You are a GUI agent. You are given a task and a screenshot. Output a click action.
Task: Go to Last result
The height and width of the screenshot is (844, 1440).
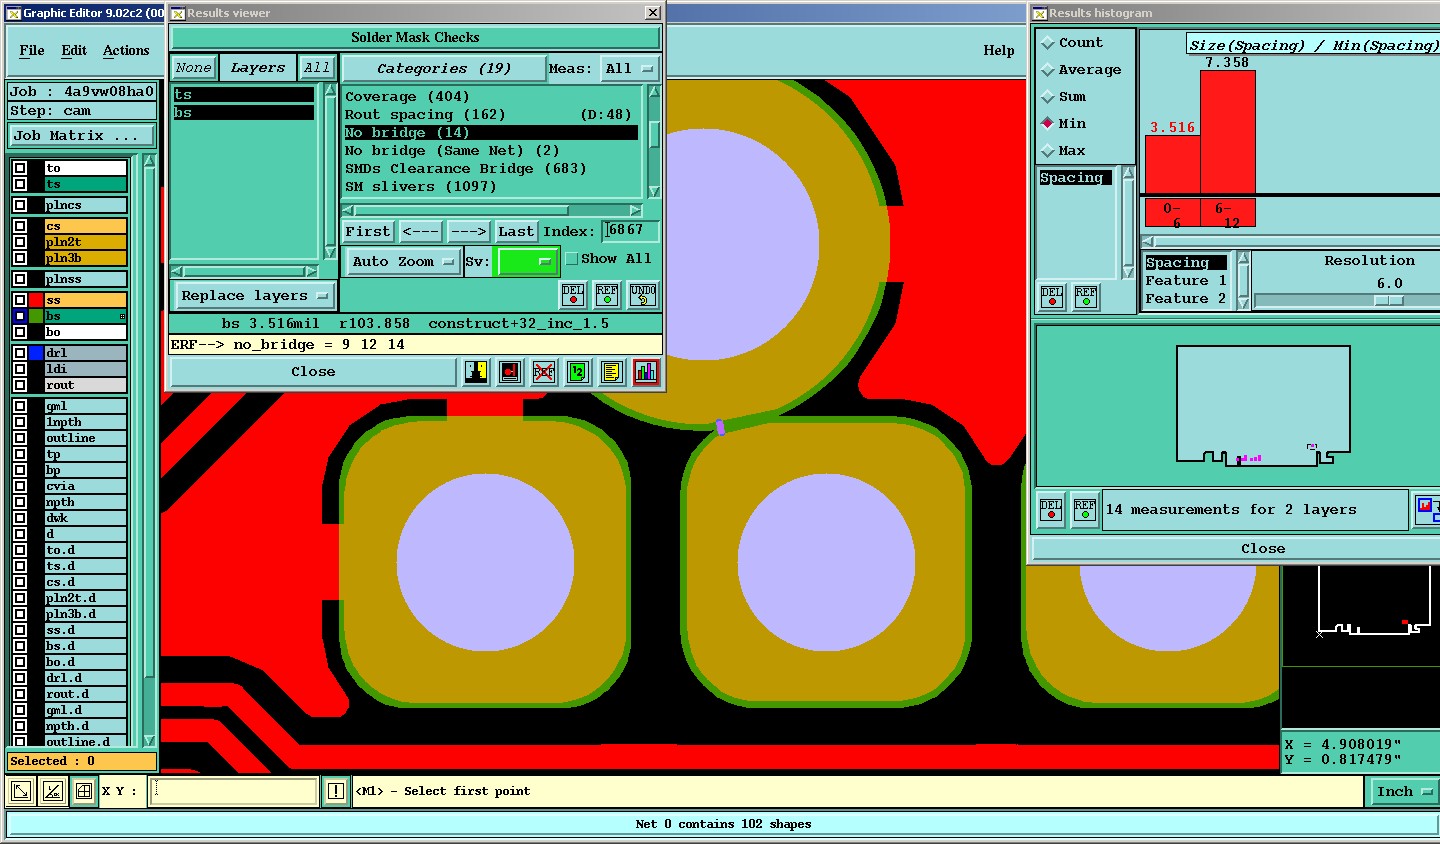tap(516, 232)
